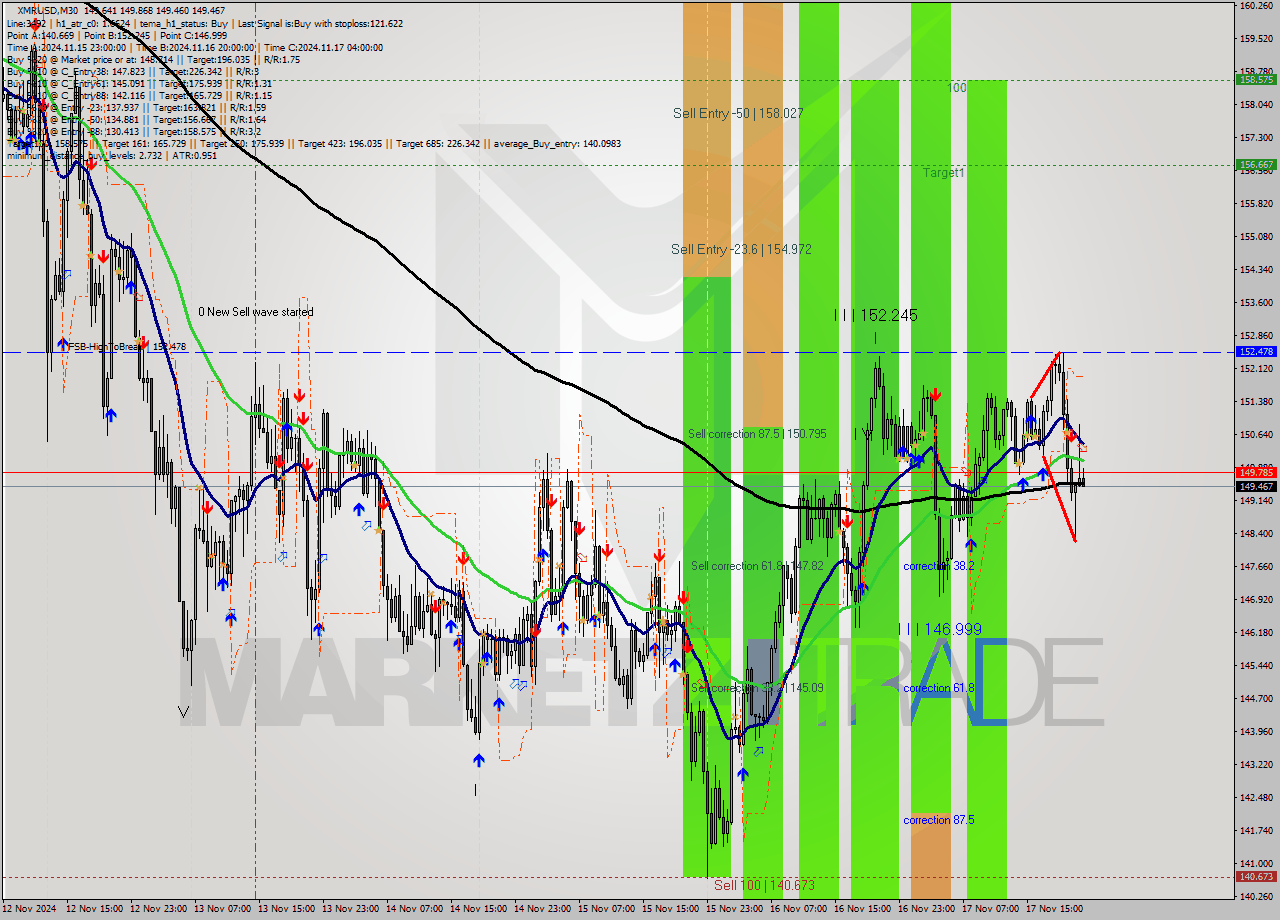The image size is (1280, 920).
Task: Click the '17 Nov 15:00' time axis label
Action: point(1054,909)
